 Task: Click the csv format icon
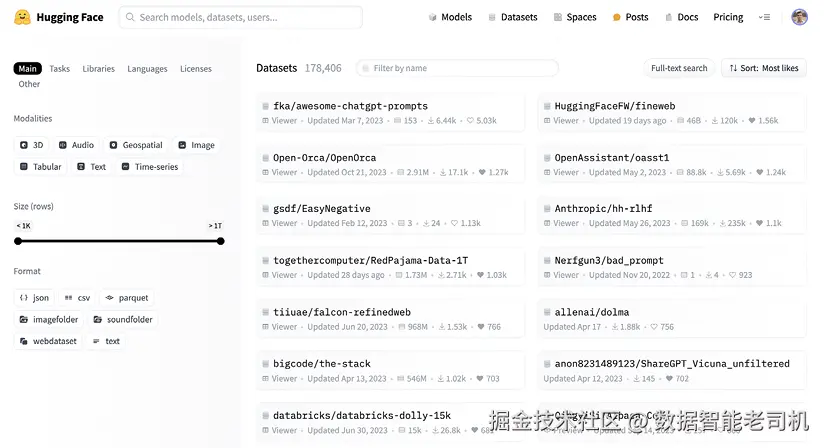pos(68,298)
